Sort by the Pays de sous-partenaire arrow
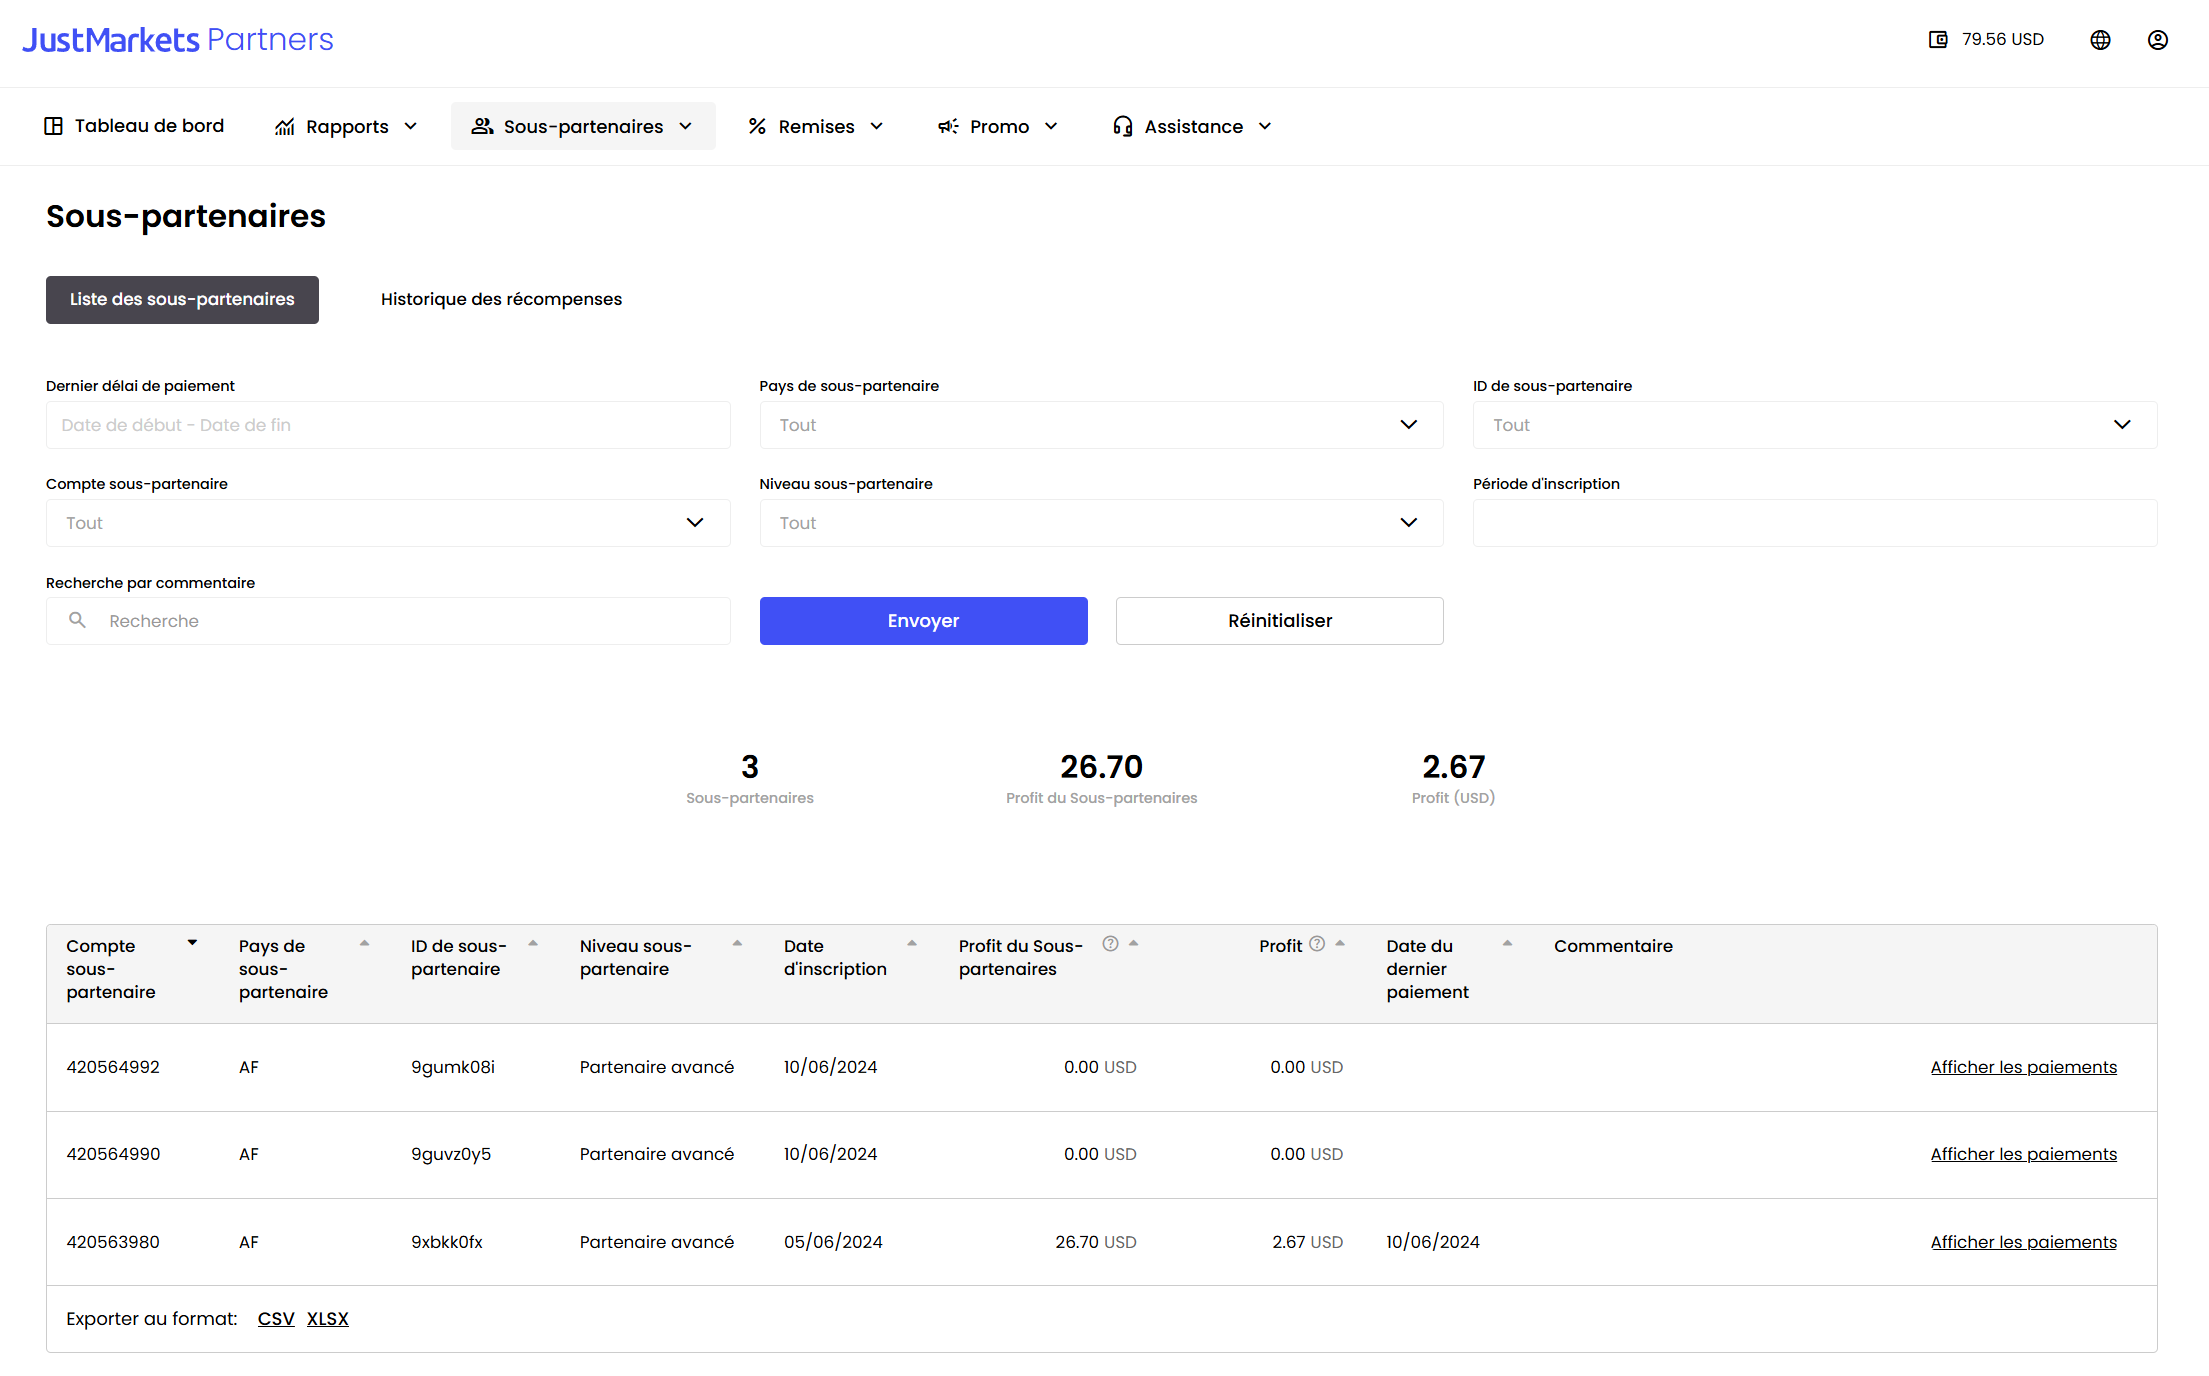This screenshot has width=2209, height=1376. (365, 943)
